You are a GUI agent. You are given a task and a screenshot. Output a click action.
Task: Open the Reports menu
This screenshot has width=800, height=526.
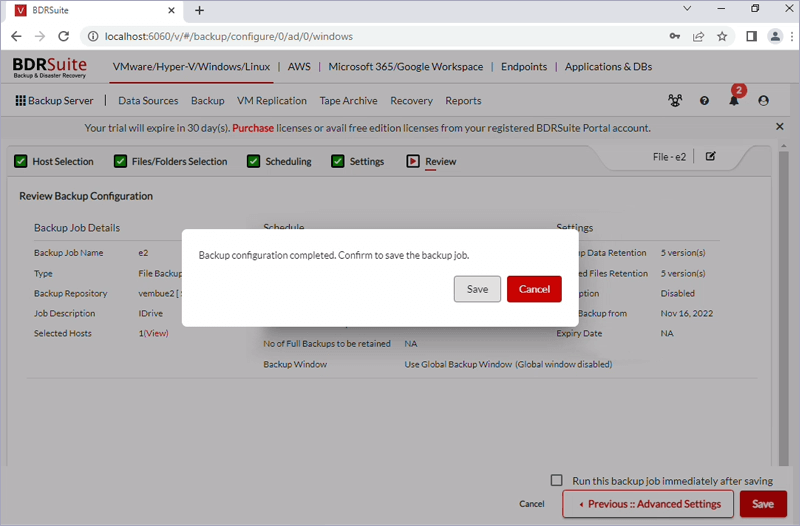tap(463, 101)
